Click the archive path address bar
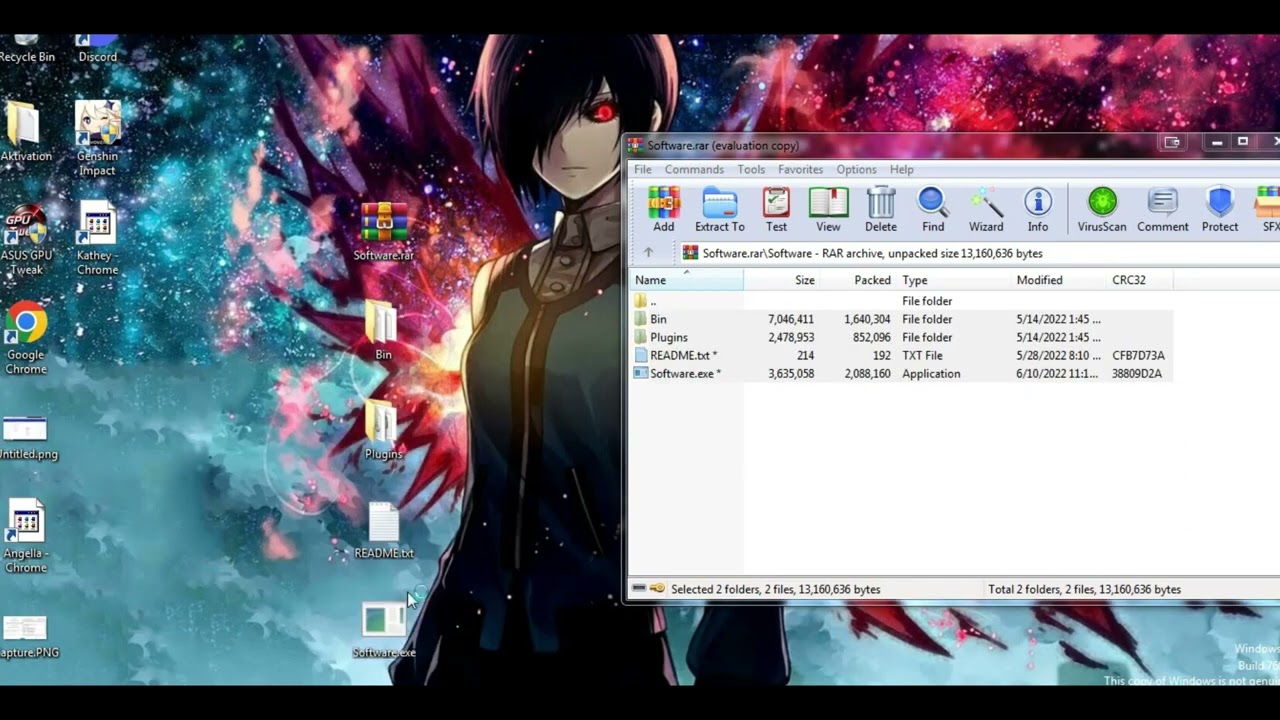The height and width of the screenshot is (720, 1280). [x=978, y=253]
